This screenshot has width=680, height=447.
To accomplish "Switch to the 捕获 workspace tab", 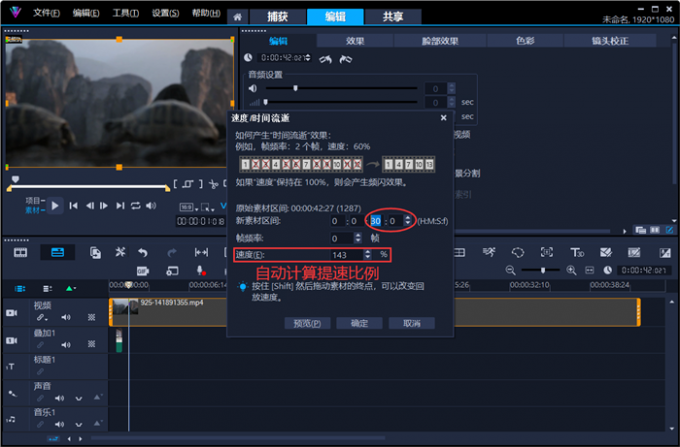I will (278, 16).
